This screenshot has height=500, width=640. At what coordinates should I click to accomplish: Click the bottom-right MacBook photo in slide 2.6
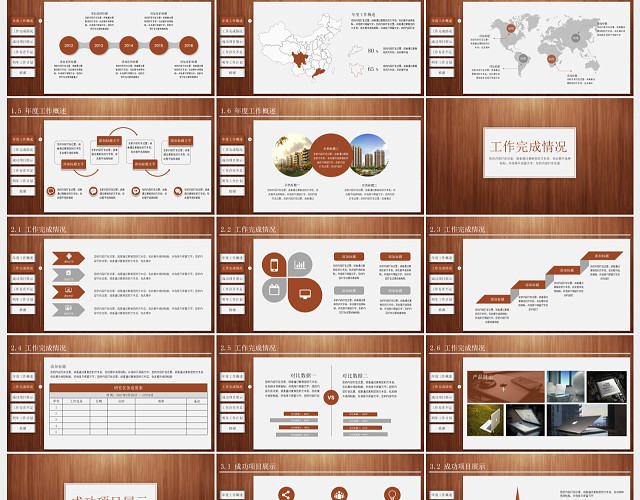pyautogui.click(x=587, y=420)
